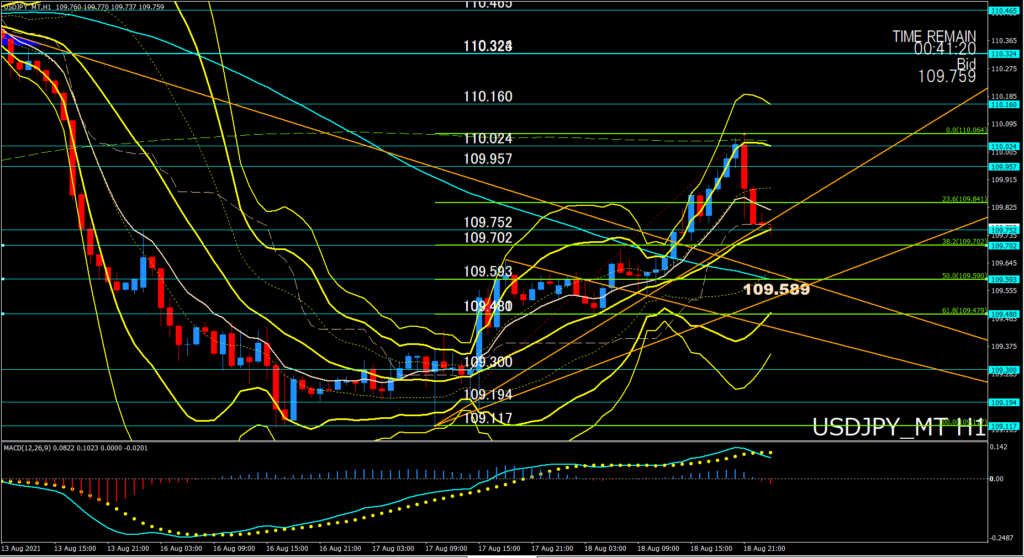Image resolution: width=1024 pixels, height=558 pixels.
Task: Click the 16 Aug 15:00 time label
Action: 287,549
